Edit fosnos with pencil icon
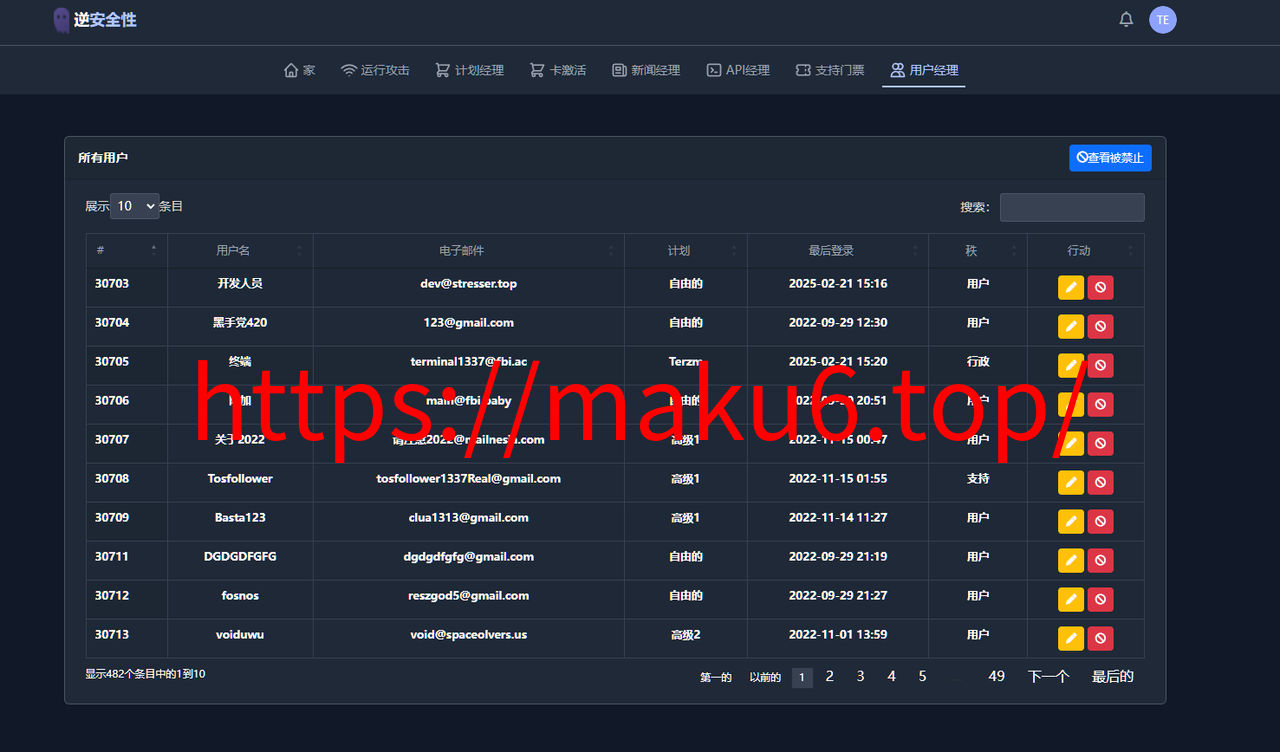1280x752 pixels. [1071, 599]
